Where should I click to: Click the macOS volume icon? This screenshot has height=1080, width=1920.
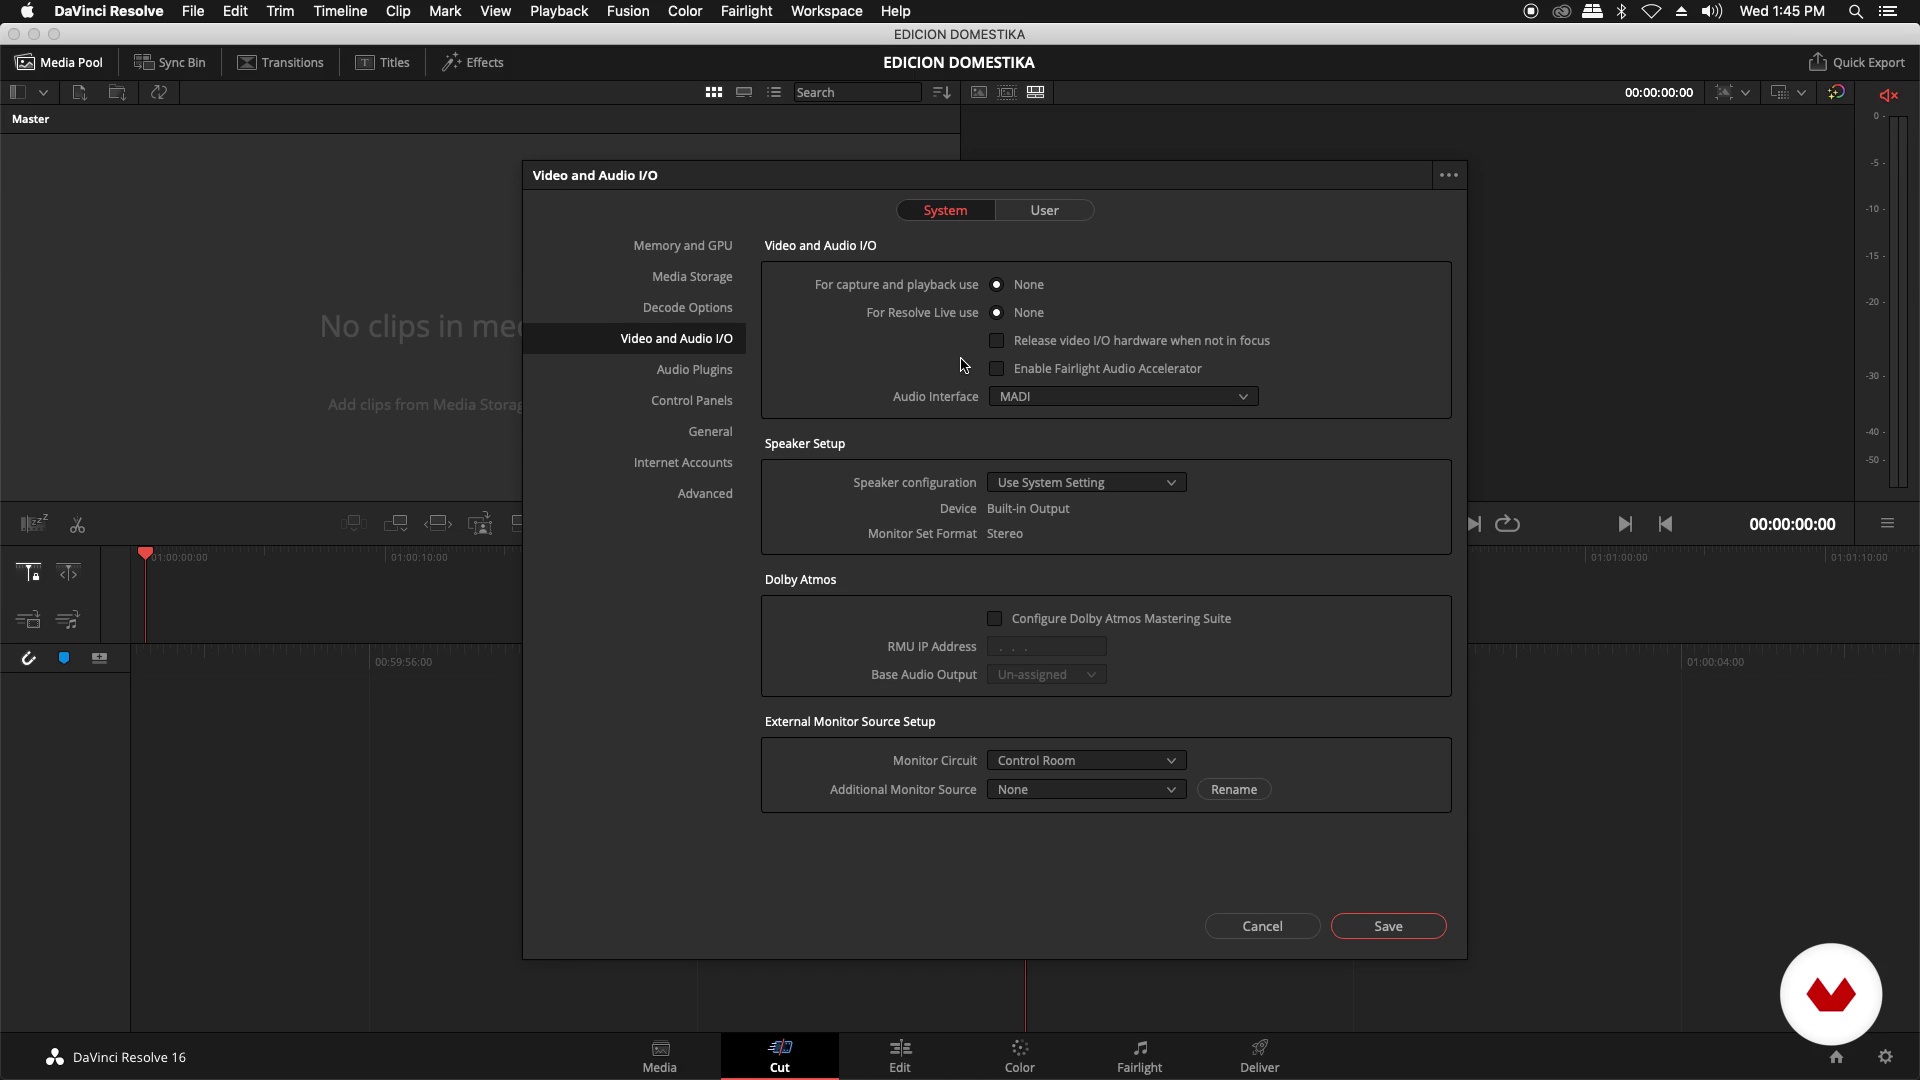click(1711, 11)
